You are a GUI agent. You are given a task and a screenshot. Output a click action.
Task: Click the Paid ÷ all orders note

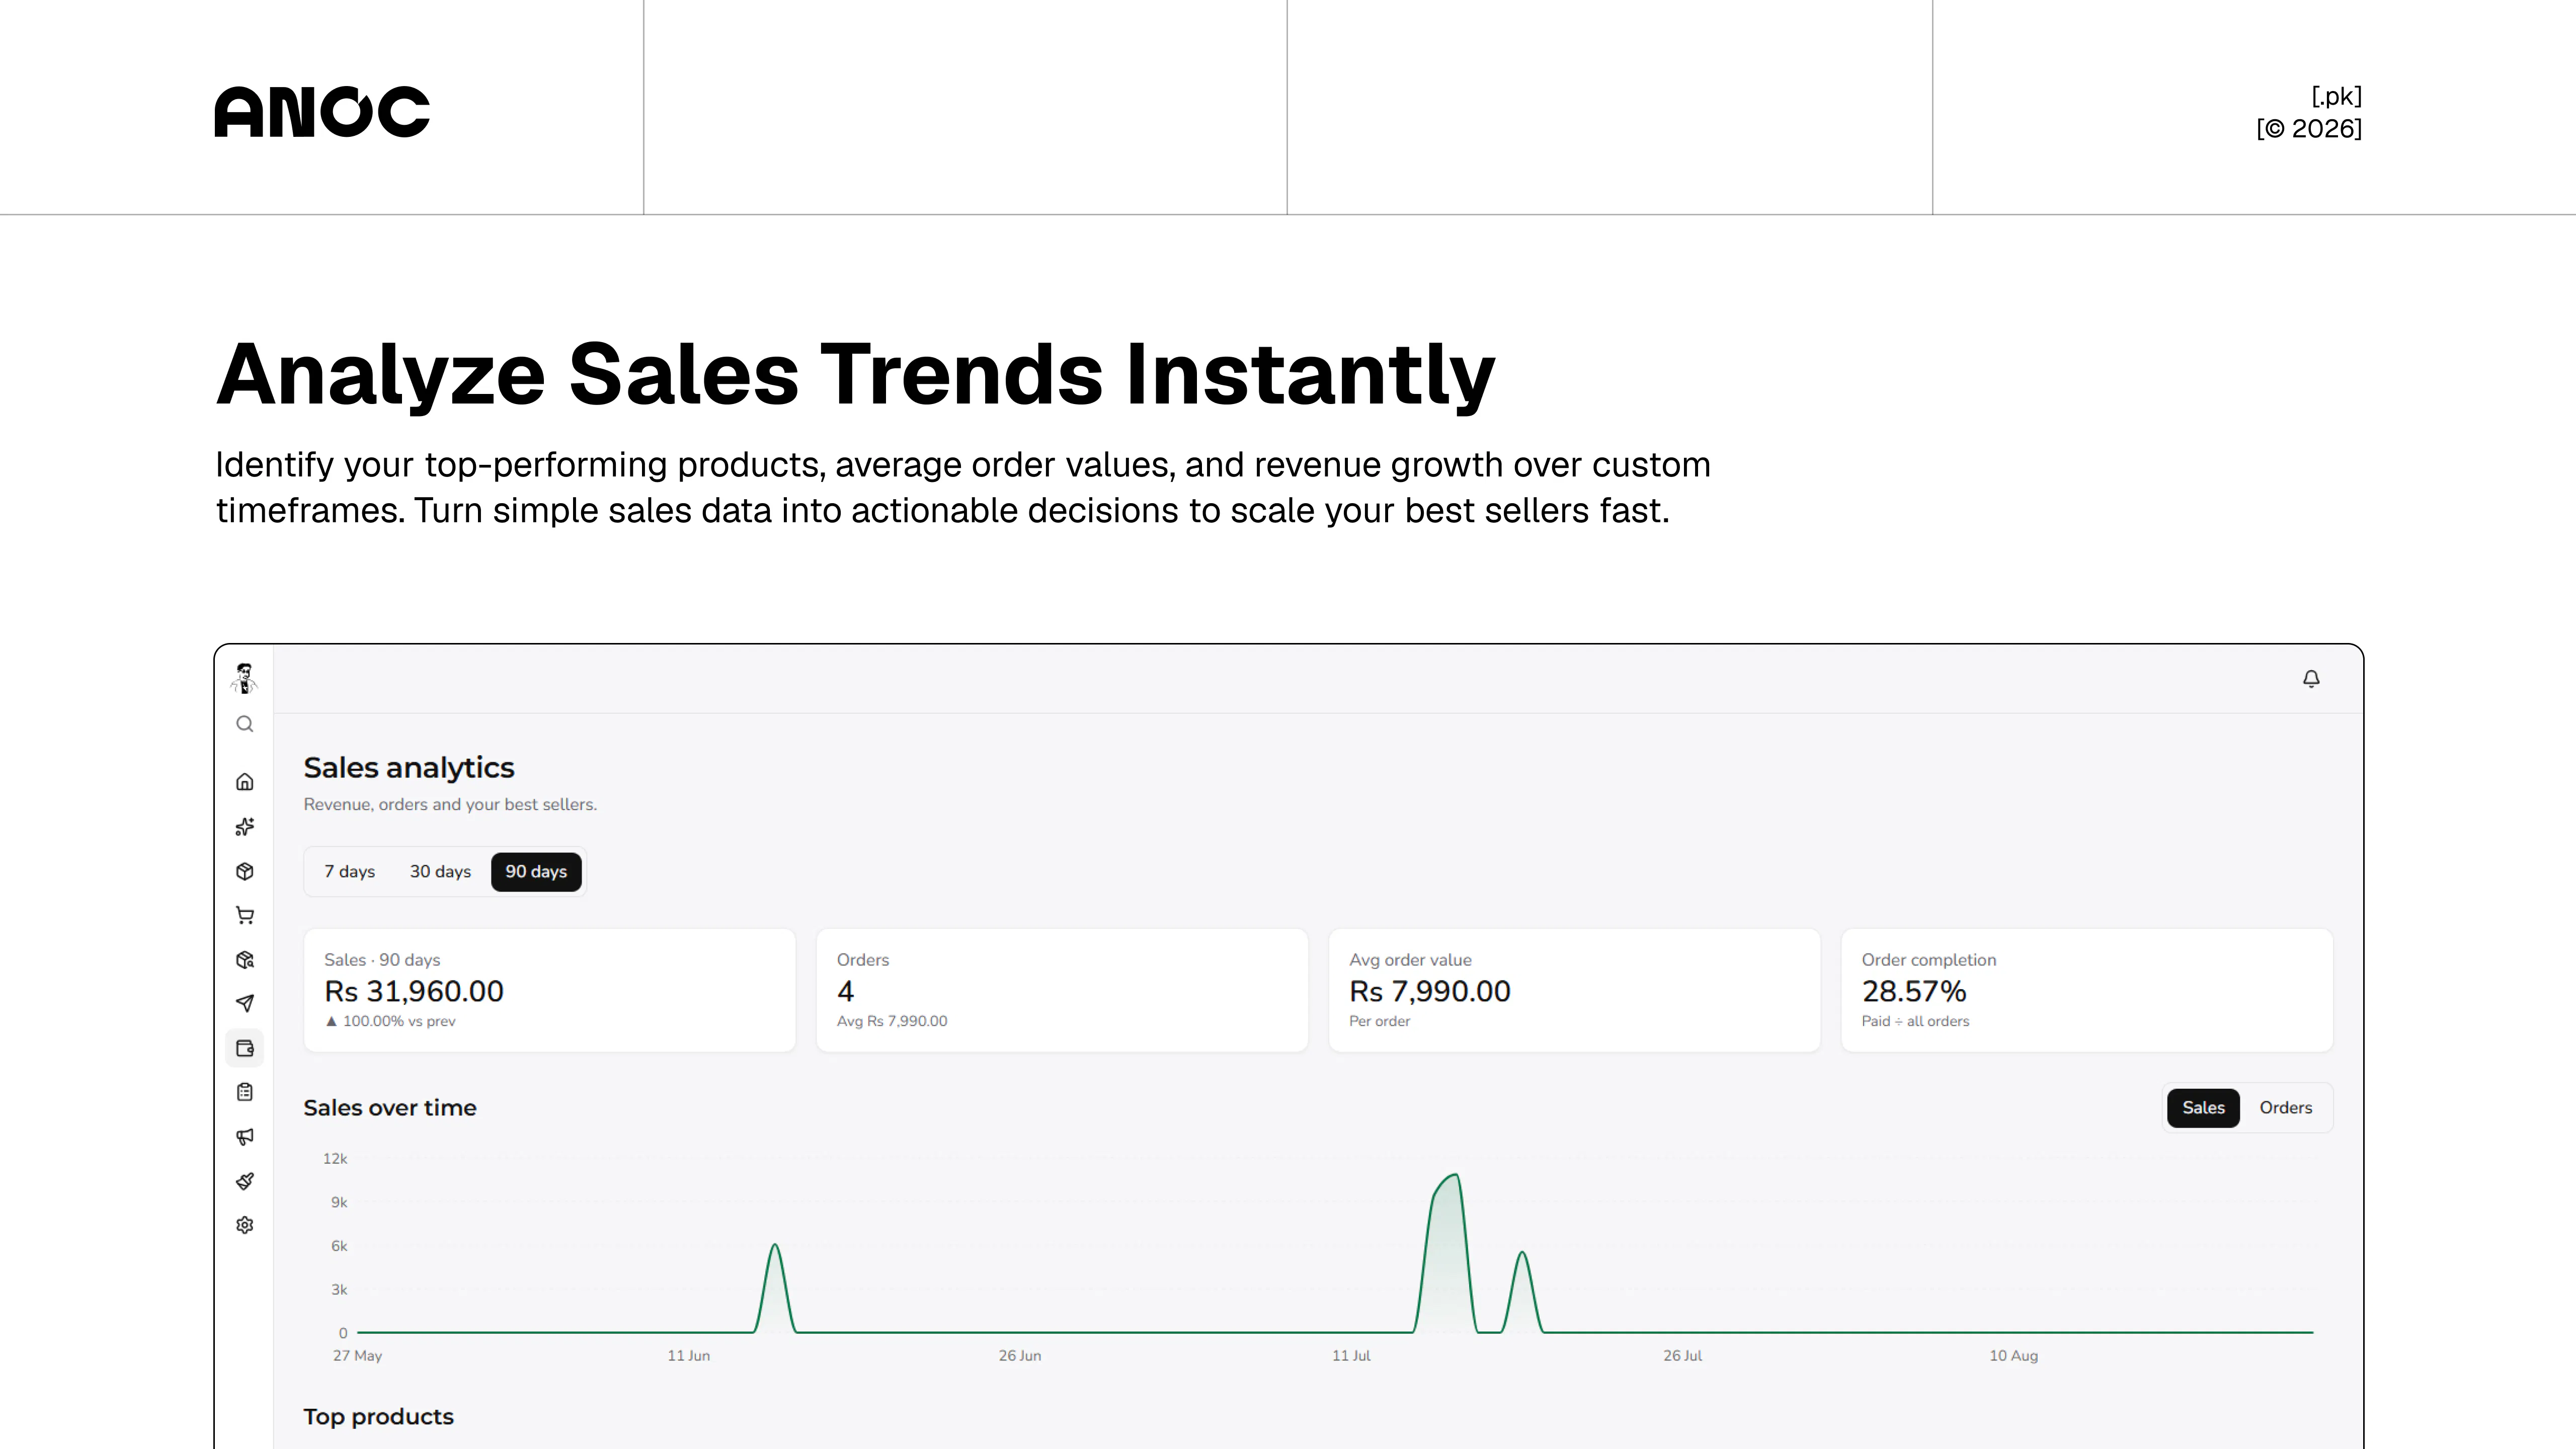point(1915,1021)
